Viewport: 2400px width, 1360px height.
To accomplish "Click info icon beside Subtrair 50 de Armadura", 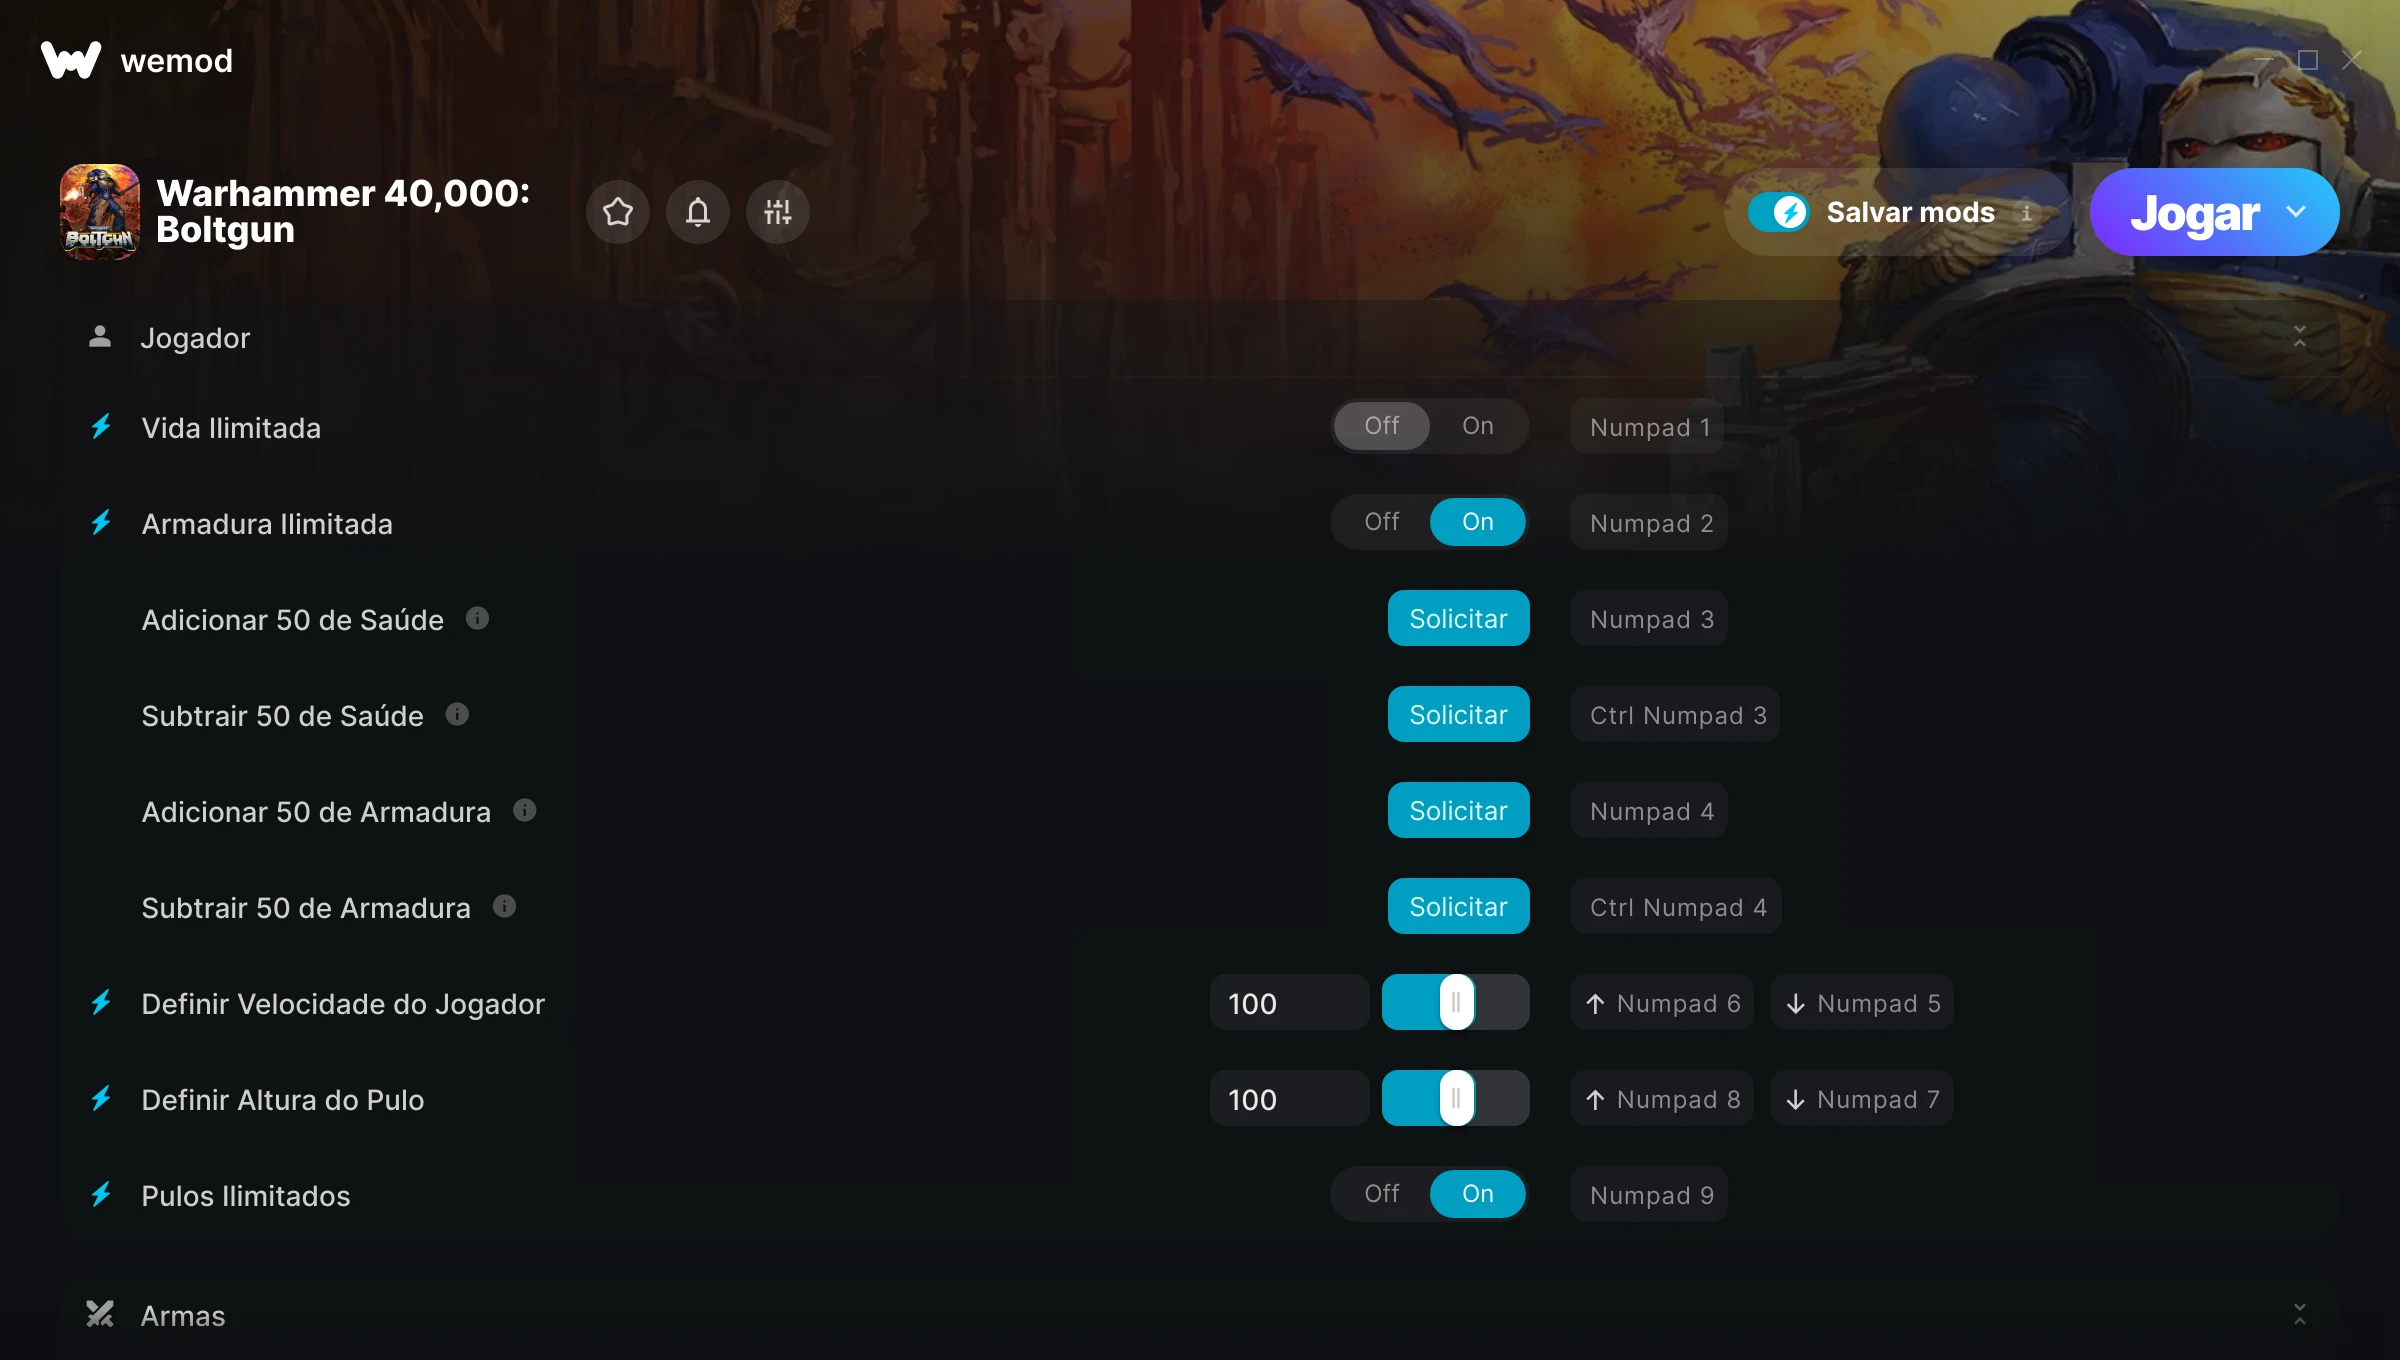I will 505,906.
